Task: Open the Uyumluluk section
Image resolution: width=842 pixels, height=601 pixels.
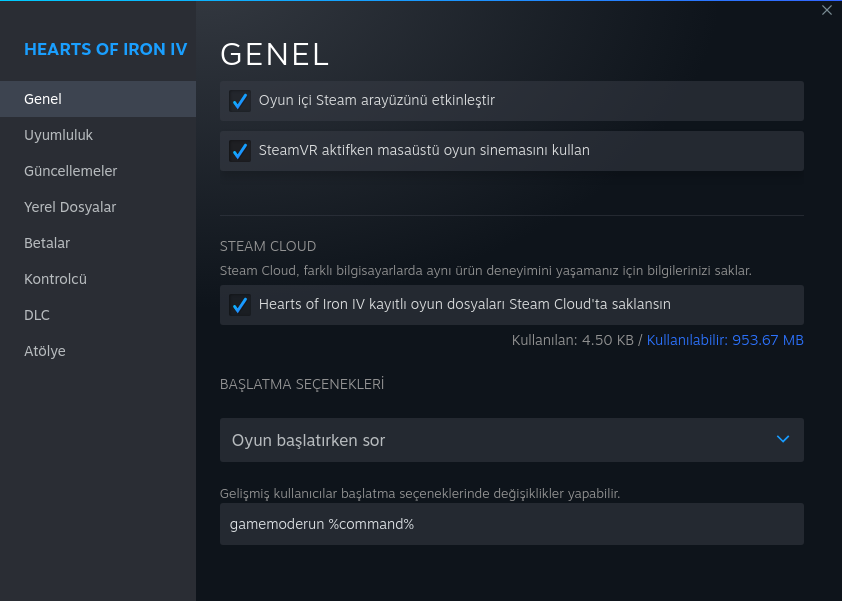Action: tap(58, 135)
